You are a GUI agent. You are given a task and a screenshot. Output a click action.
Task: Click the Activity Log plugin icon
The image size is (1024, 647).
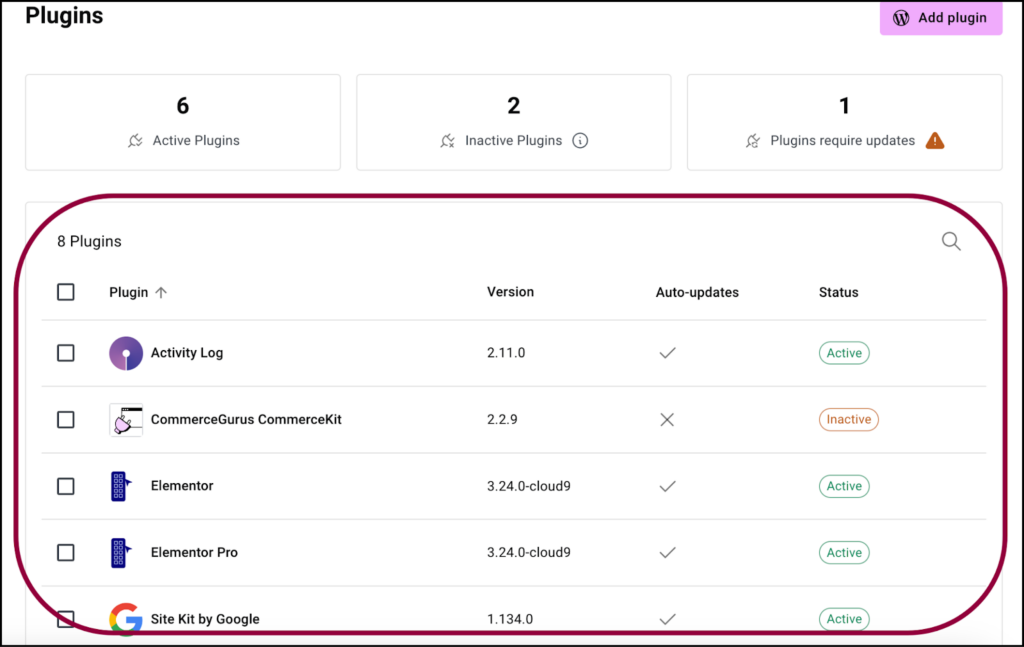(126, 353)
